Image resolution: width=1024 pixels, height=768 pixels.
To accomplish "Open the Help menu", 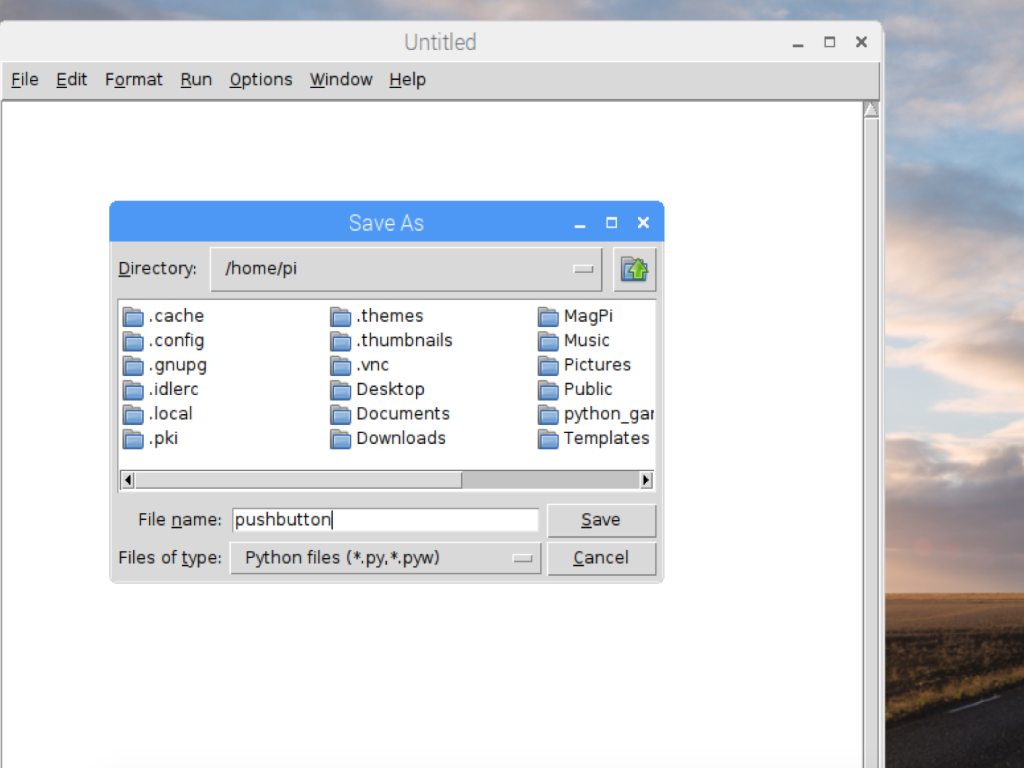I will click(408, 80).
